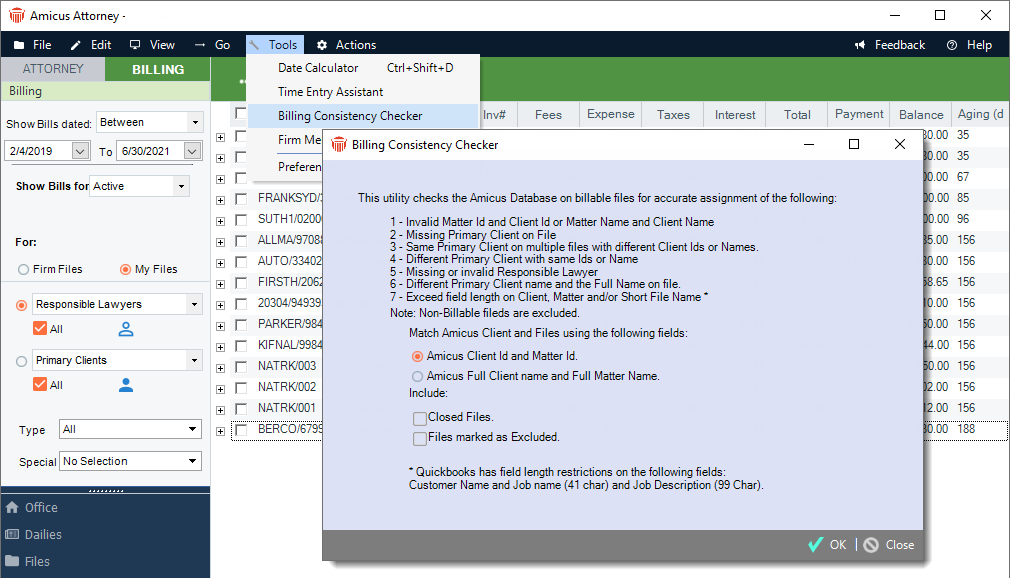
Task: Choose Billing Consistency Checker menu item
Action: pos(363,116)
